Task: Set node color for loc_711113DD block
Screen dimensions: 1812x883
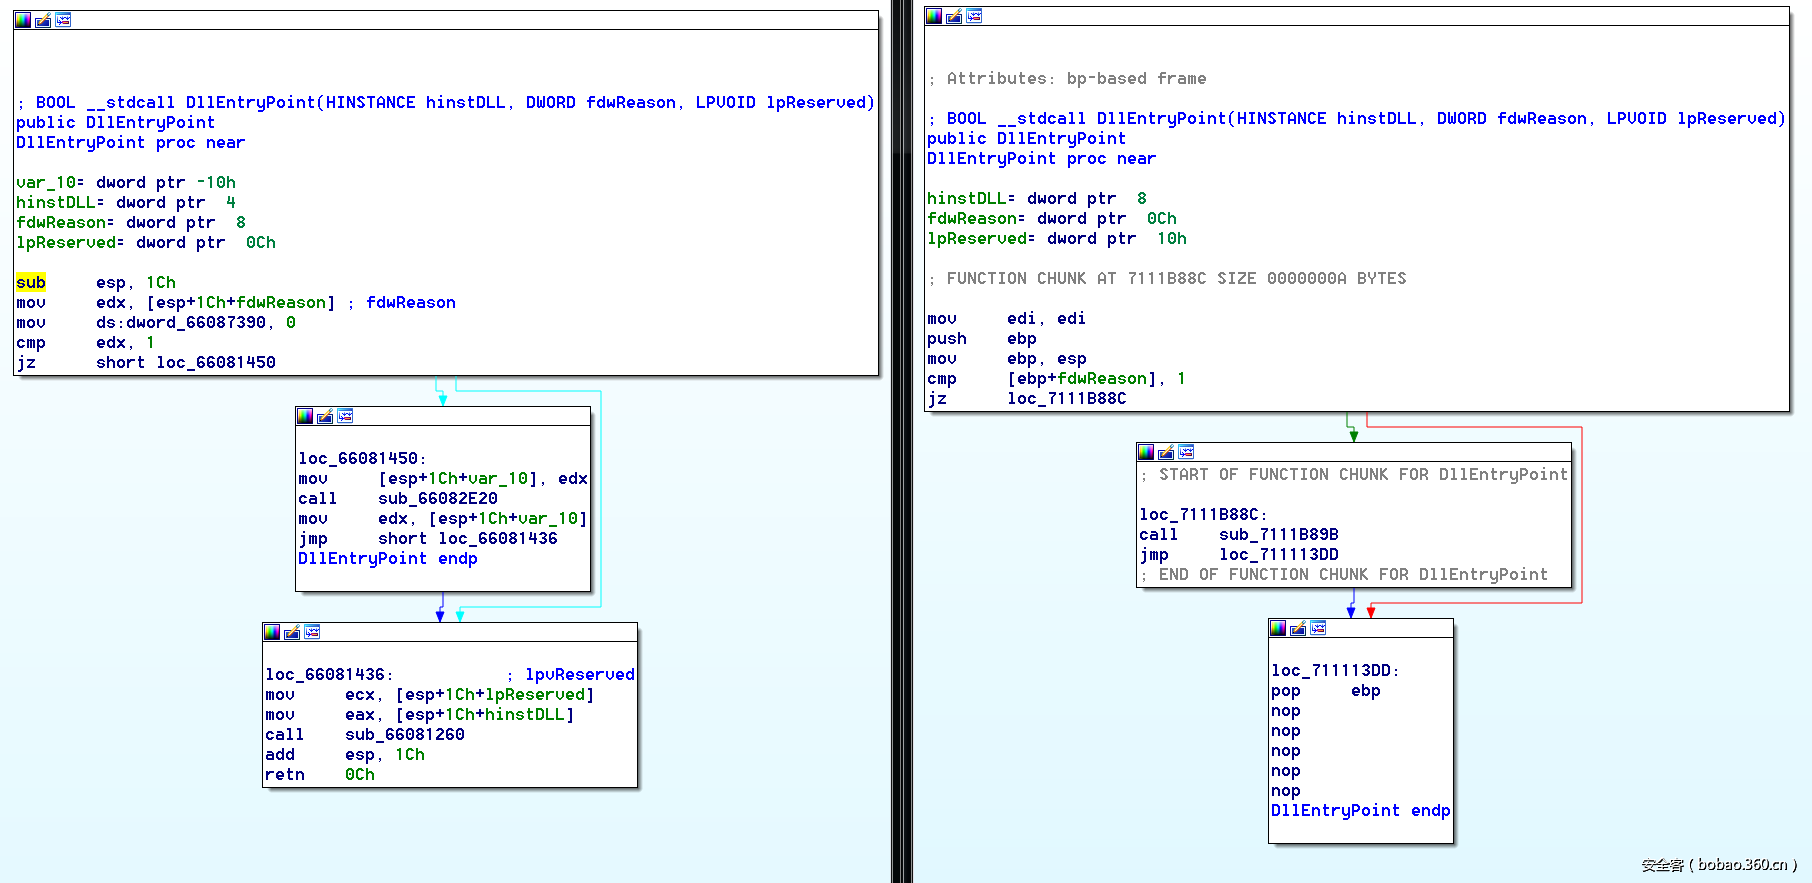Action: (x=1278, y=628)
